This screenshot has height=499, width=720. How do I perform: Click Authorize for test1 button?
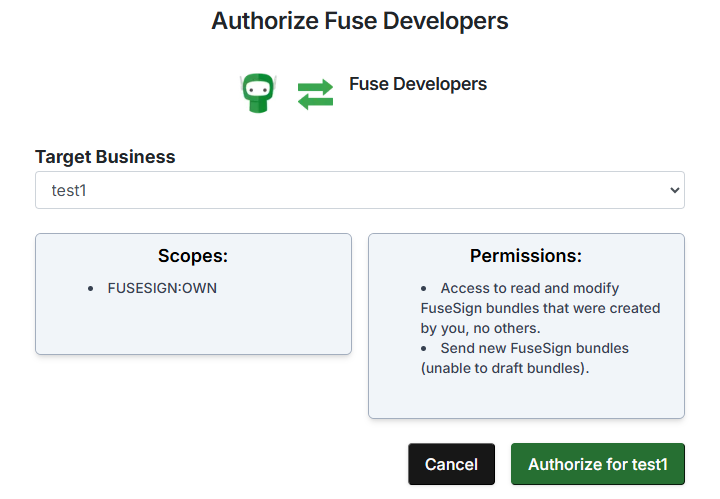click(x=597, y=464)
